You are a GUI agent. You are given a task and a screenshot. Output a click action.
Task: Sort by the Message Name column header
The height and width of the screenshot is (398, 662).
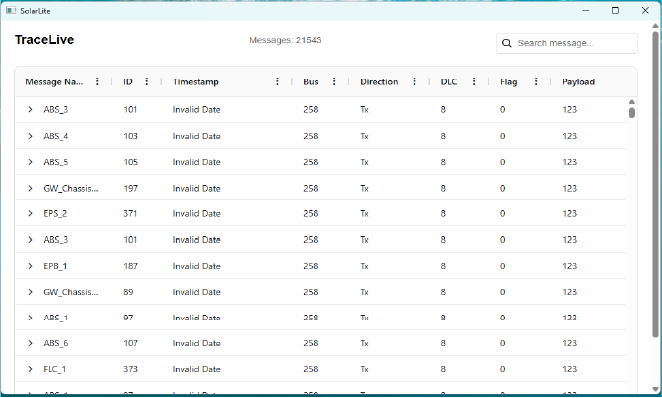[54, 81]
